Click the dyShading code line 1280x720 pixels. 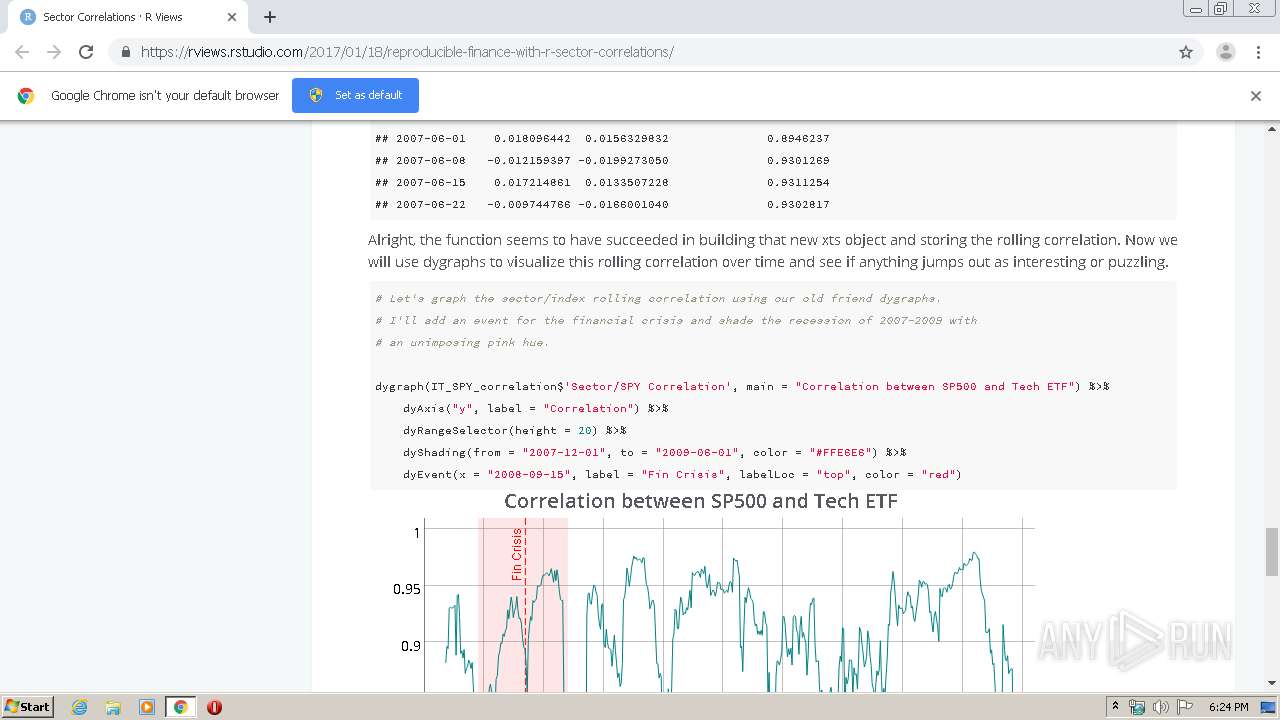tap(654, 452)
